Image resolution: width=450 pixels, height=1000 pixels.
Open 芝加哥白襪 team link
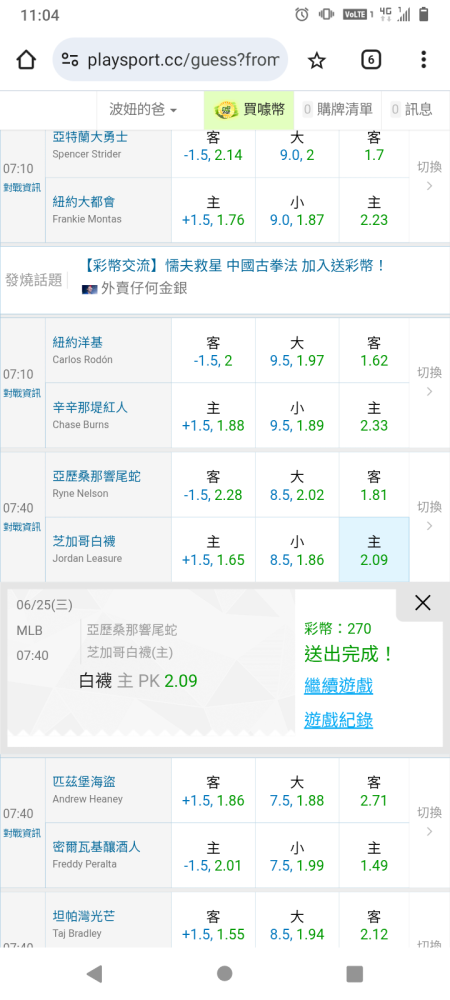tap(83, 541)
